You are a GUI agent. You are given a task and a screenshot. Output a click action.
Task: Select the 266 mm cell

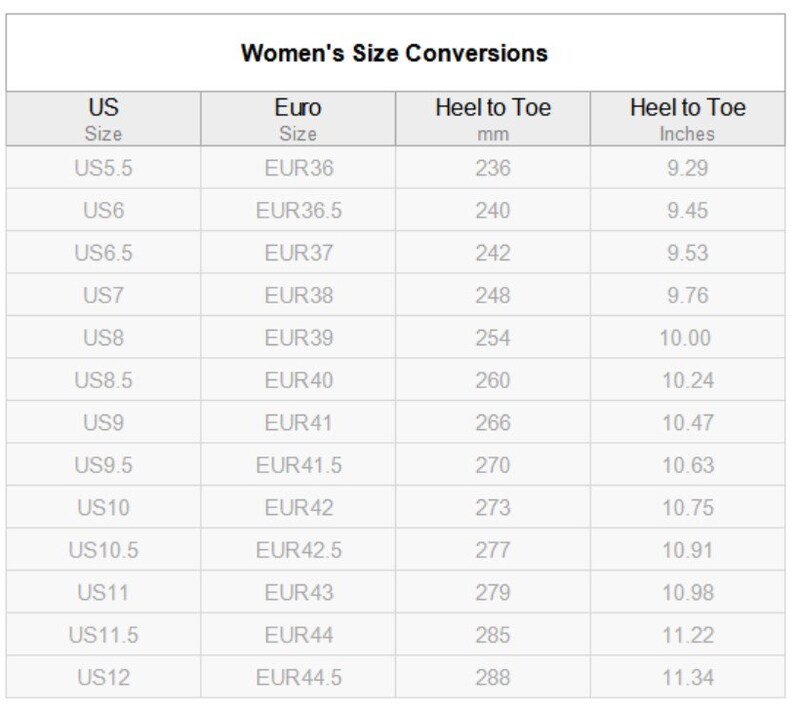[x=493, y=422]
